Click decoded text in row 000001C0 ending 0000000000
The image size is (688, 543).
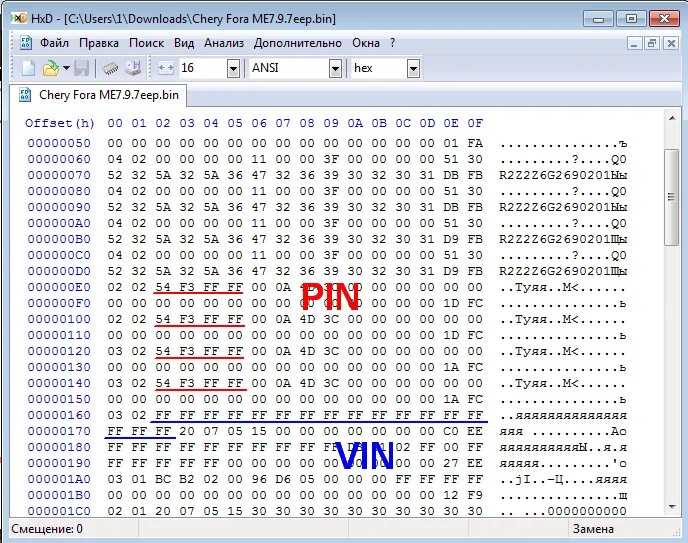[563, 511]
